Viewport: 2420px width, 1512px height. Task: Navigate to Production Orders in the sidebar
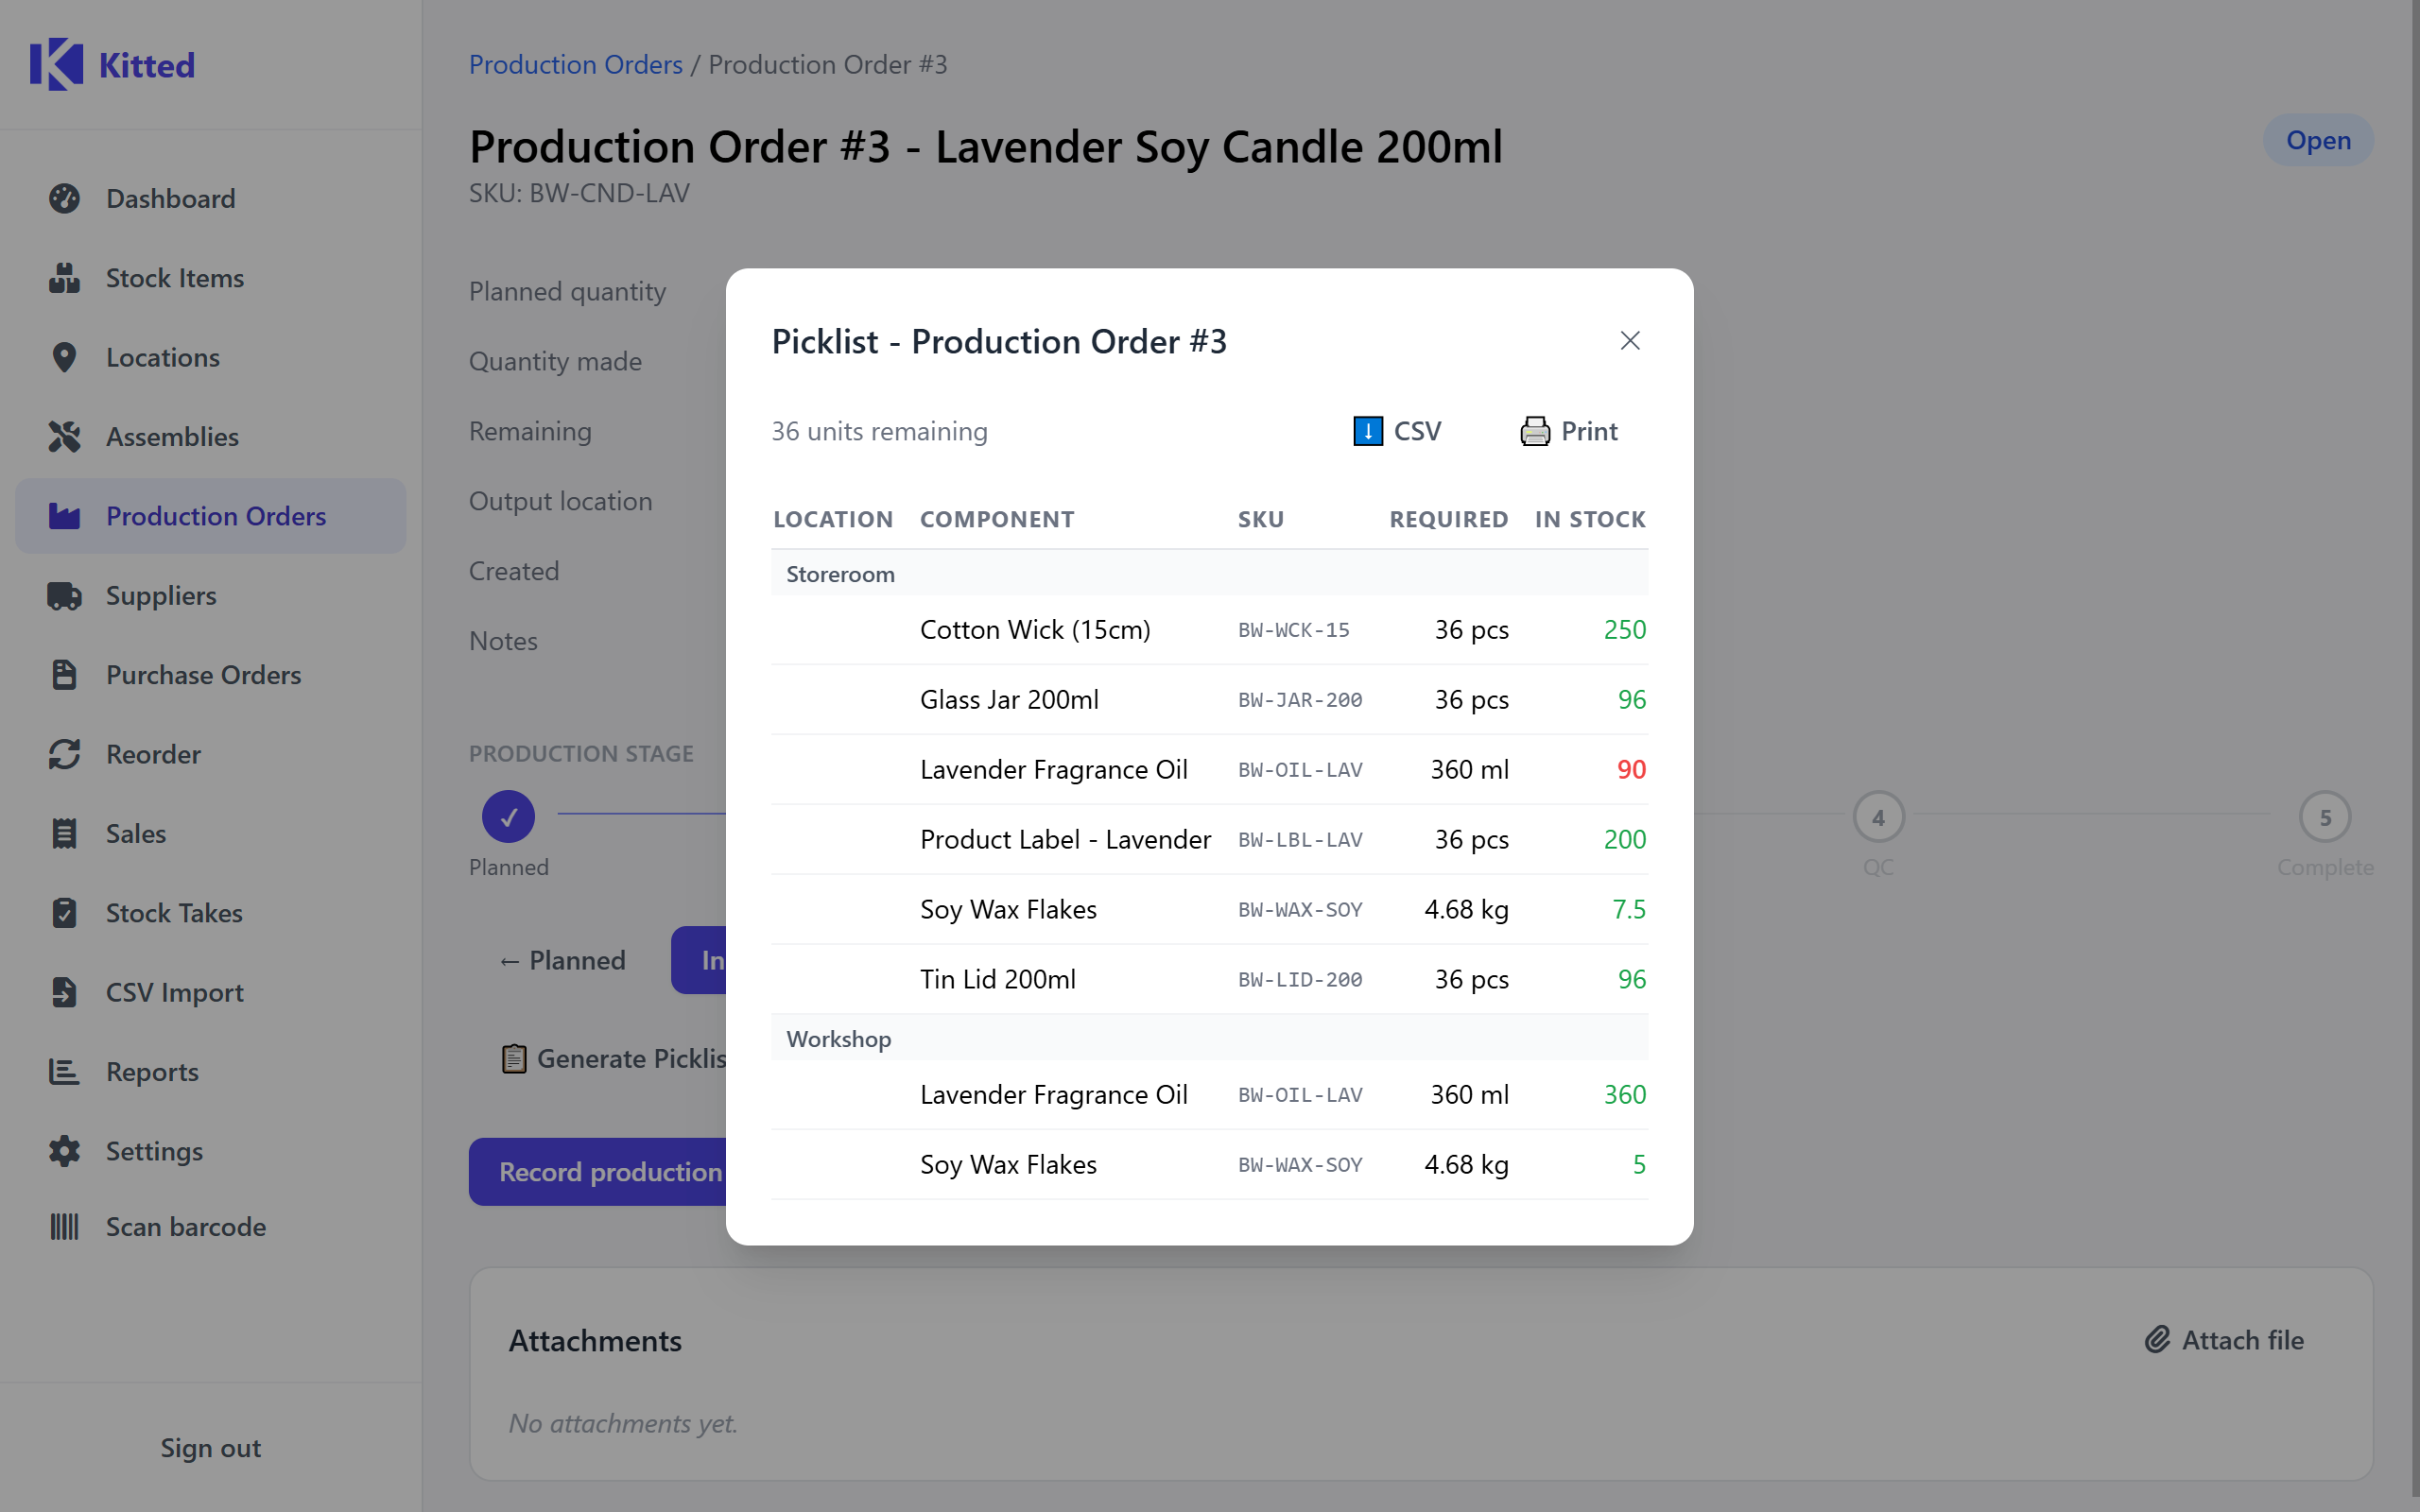pos(210,516)
